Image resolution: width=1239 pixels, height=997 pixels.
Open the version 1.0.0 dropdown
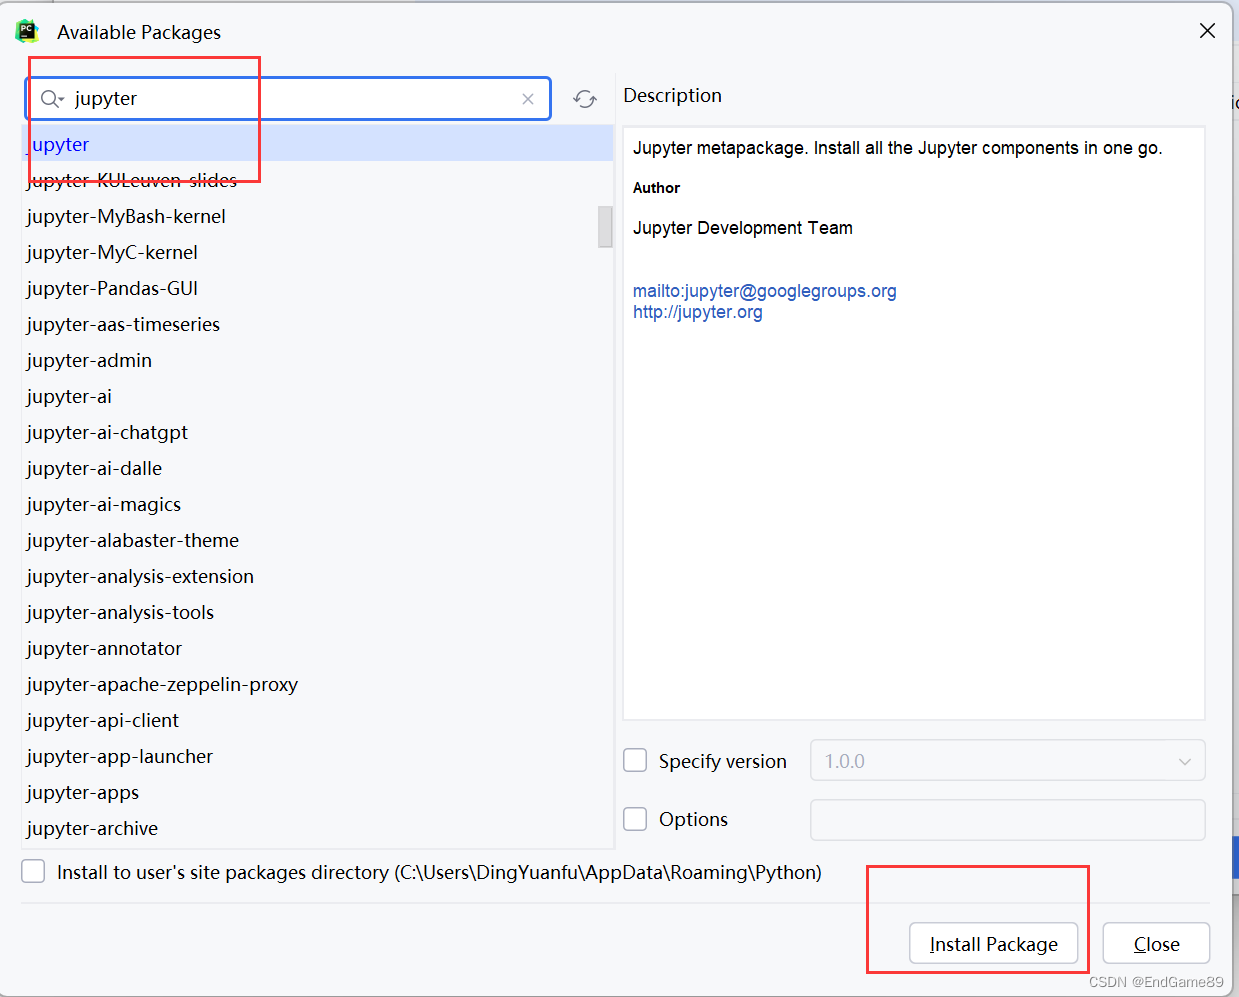1007,761
